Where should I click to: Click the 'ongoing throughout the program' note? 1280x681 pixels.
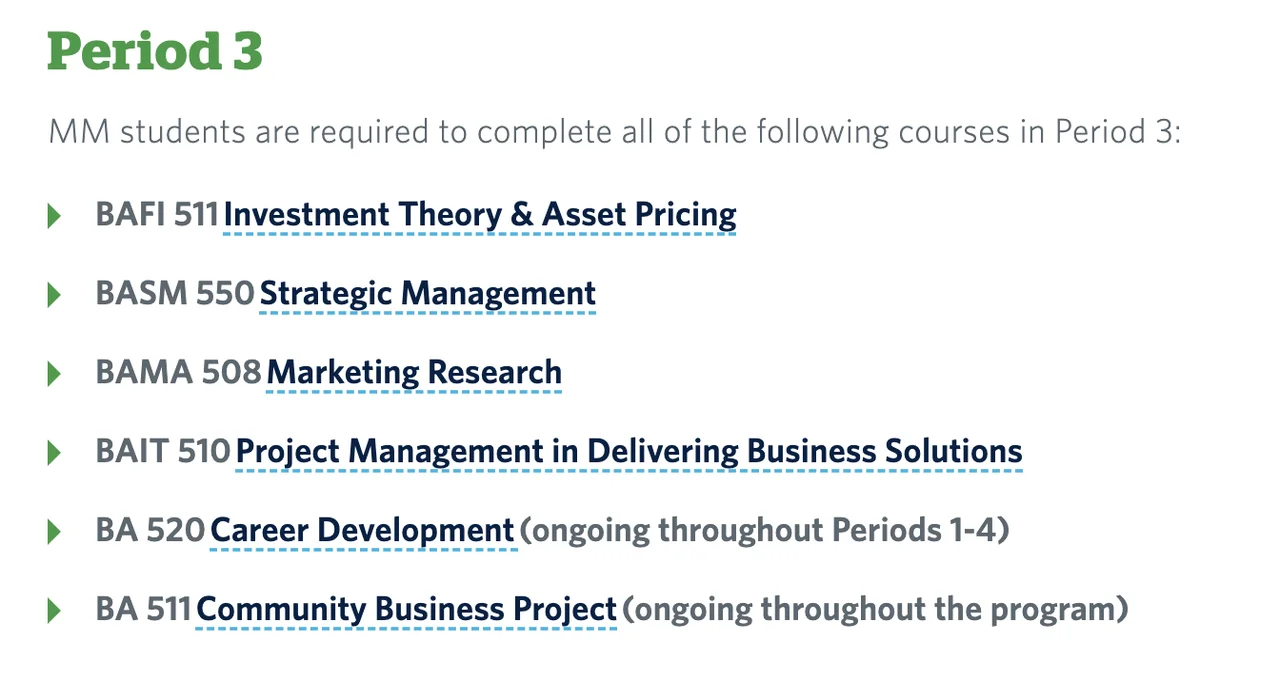pos(875,609)
